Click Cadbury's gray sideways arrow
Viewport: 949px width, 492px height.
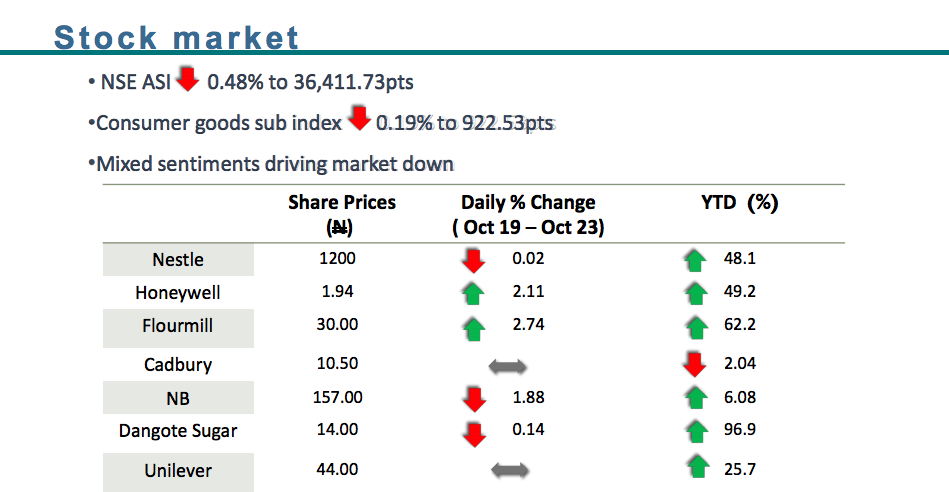508,366
